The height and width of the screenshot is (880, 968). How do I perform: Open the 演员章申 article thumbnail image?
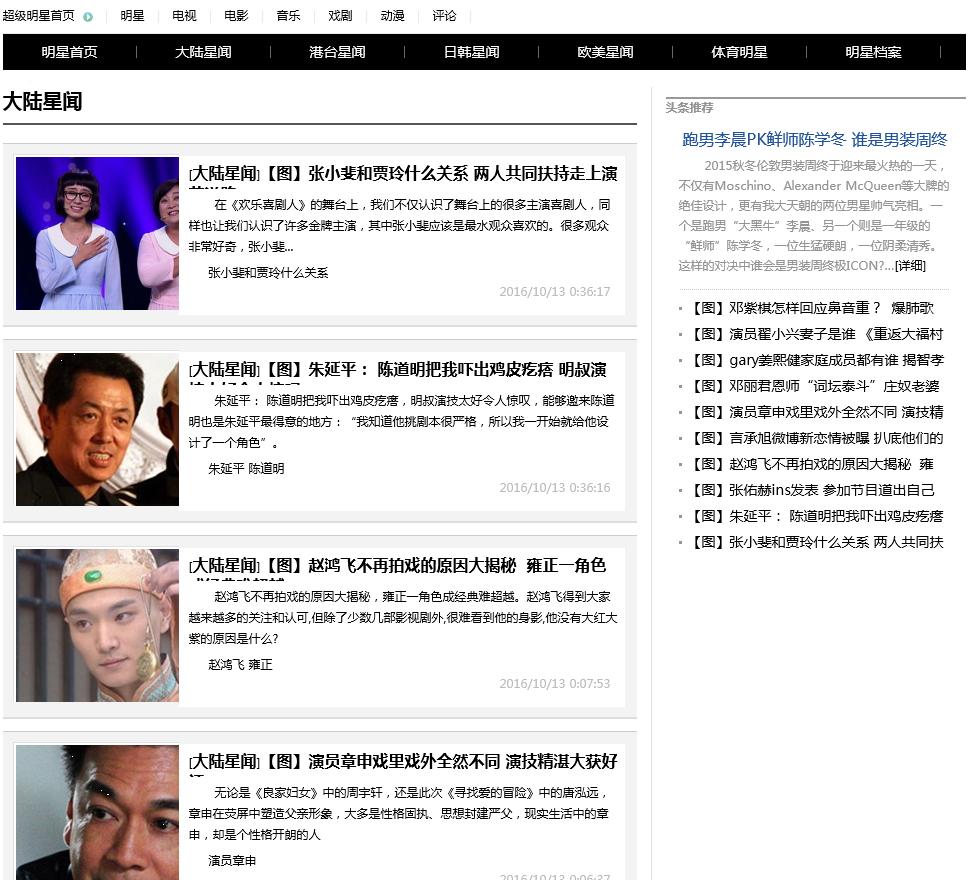click(x=97, y=812)
